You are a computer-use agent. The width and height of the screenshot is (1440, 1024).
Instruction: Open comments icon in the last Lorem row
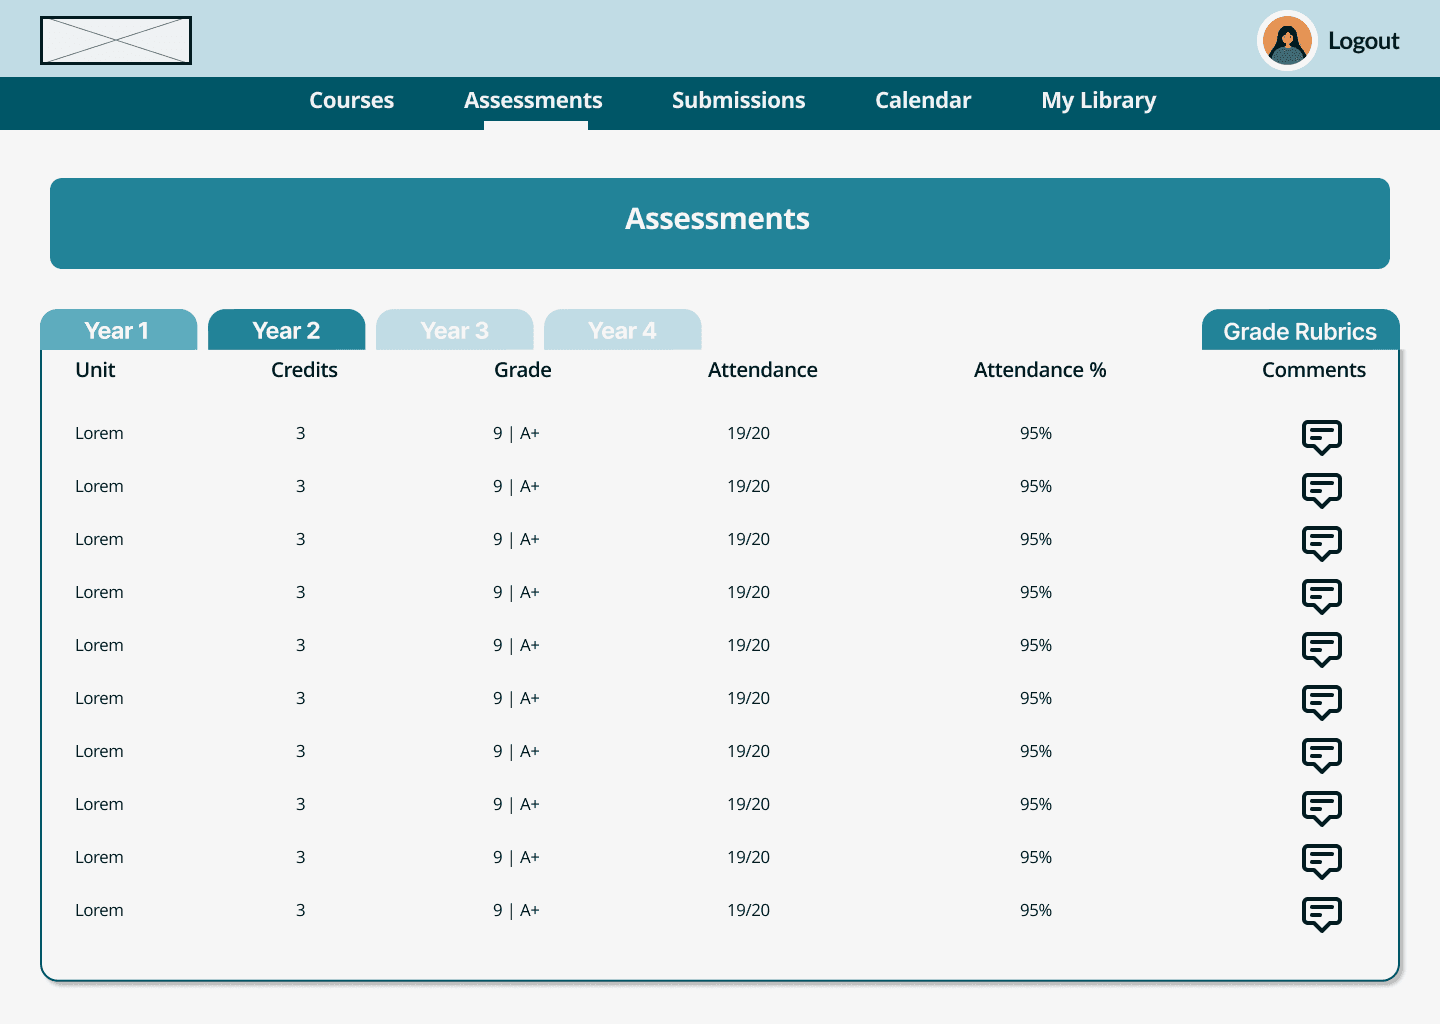click(1321, 914)
